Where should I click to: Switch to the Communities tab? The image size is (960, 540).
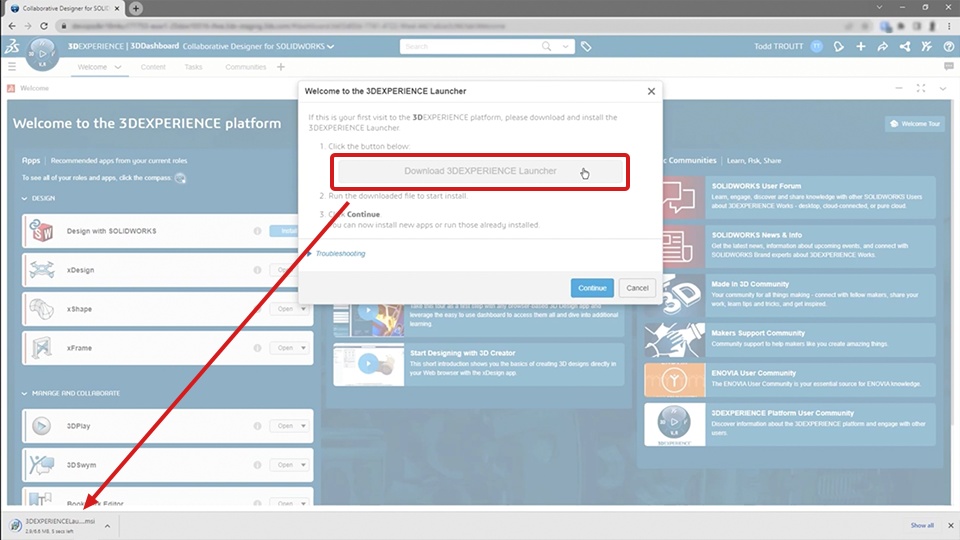(246, 67)
